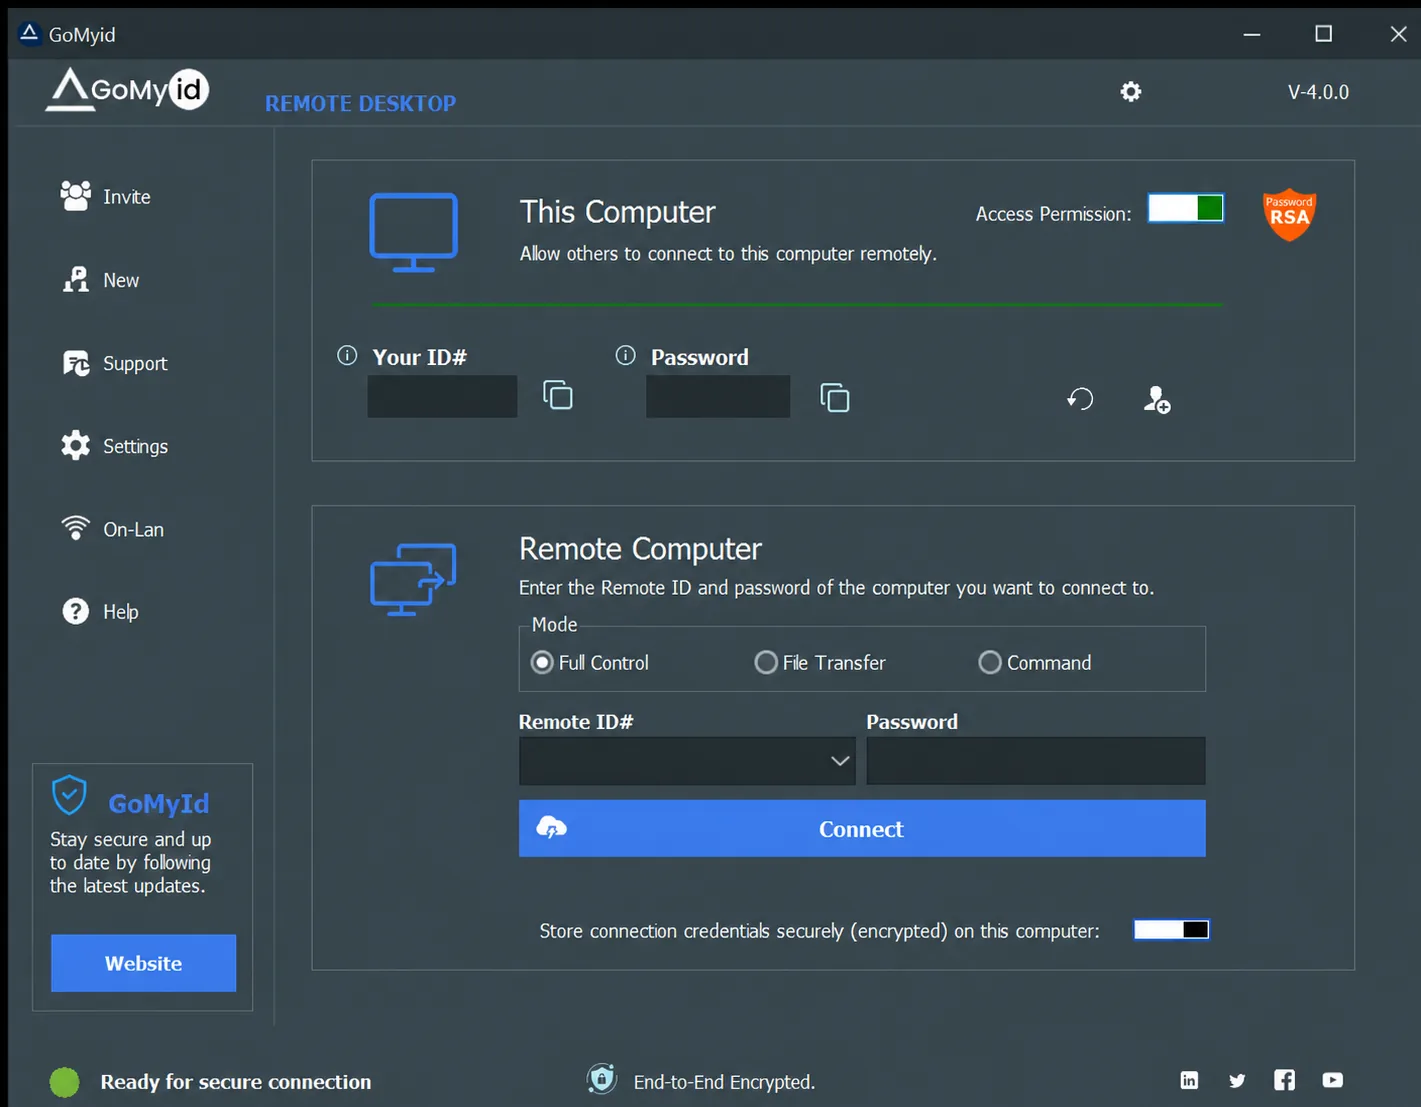
Task: Copy Your ID# using the copy icon
Action: click(x=558, y=395)
